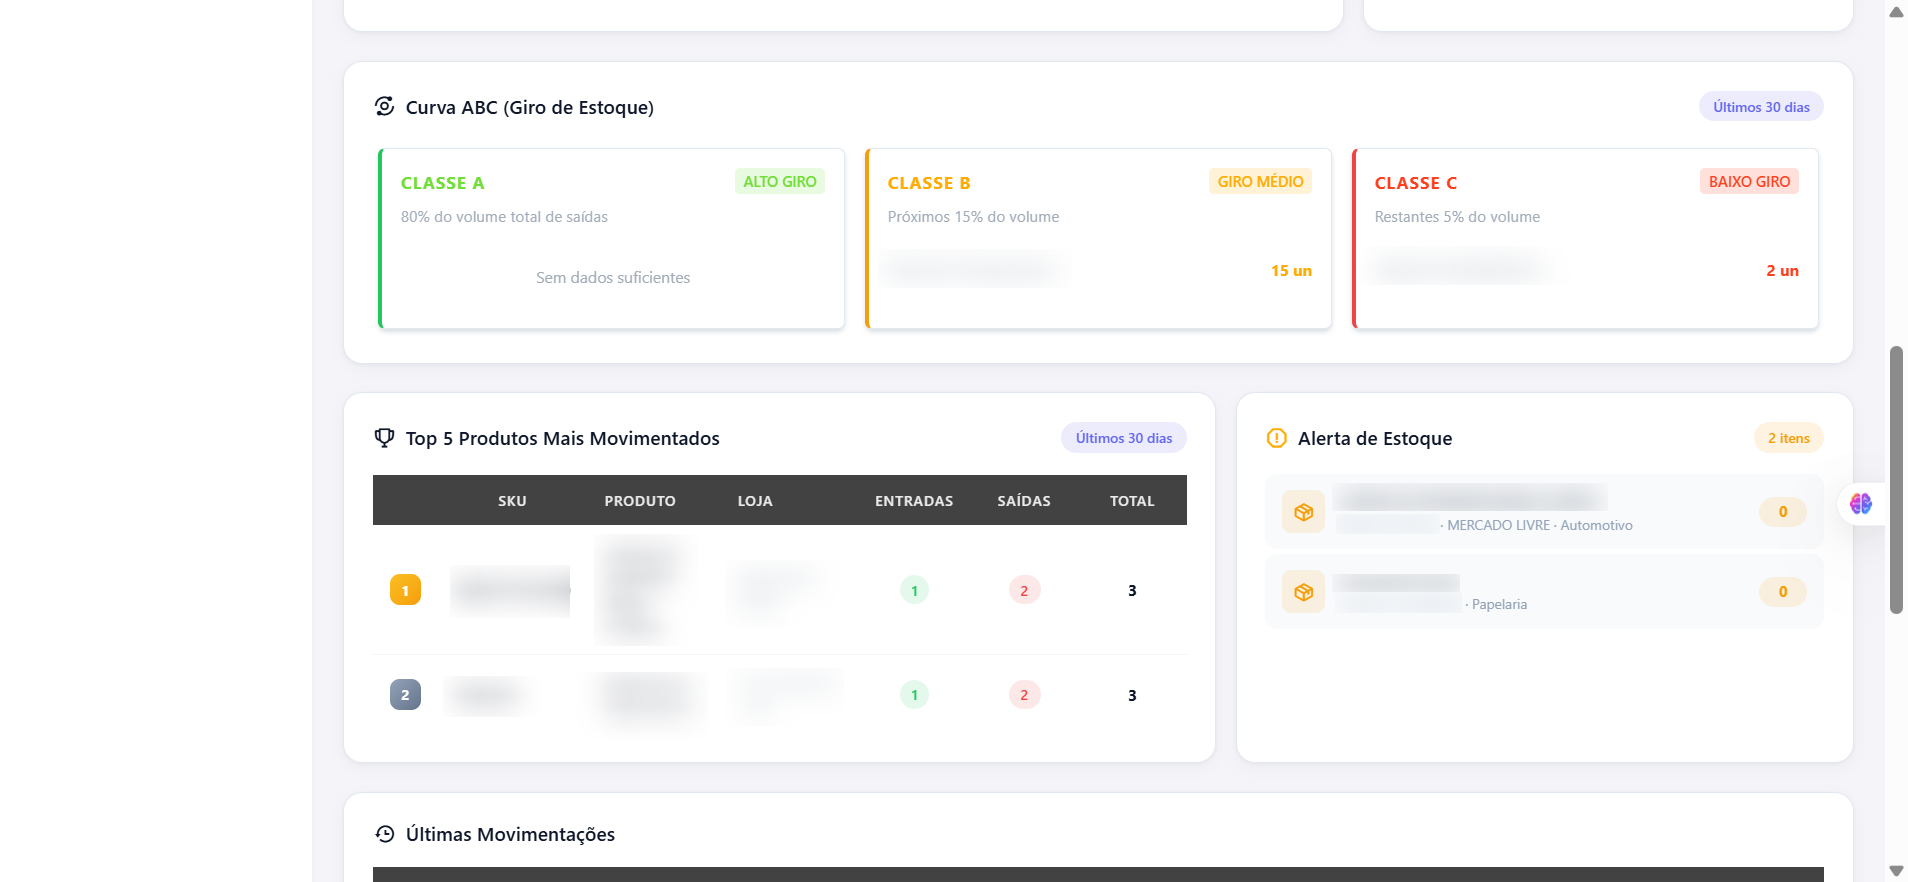Click the red saídas count in row 1
1908x882 pixels.
coord(1024,590)
